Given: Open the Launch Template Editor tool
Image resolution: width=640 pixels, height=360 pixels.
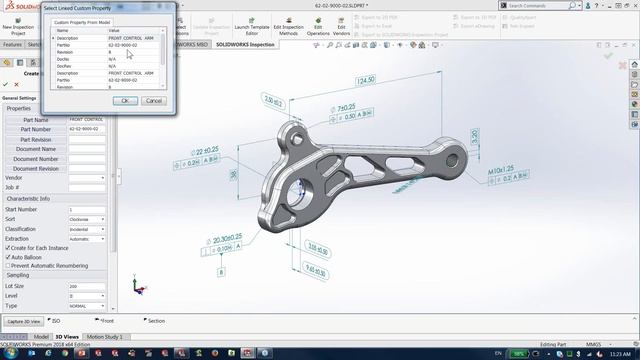Looking at the screenshot, I should coord(252,26).
